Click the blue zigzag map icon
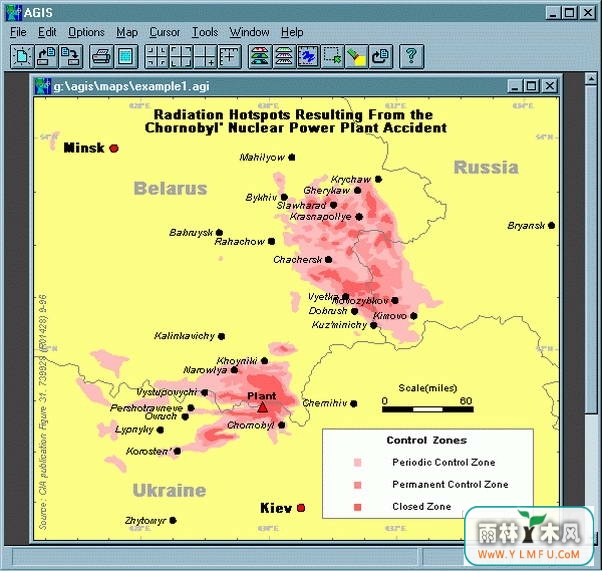The width and height of the screenshot is (602, 571). coord(308,56)
